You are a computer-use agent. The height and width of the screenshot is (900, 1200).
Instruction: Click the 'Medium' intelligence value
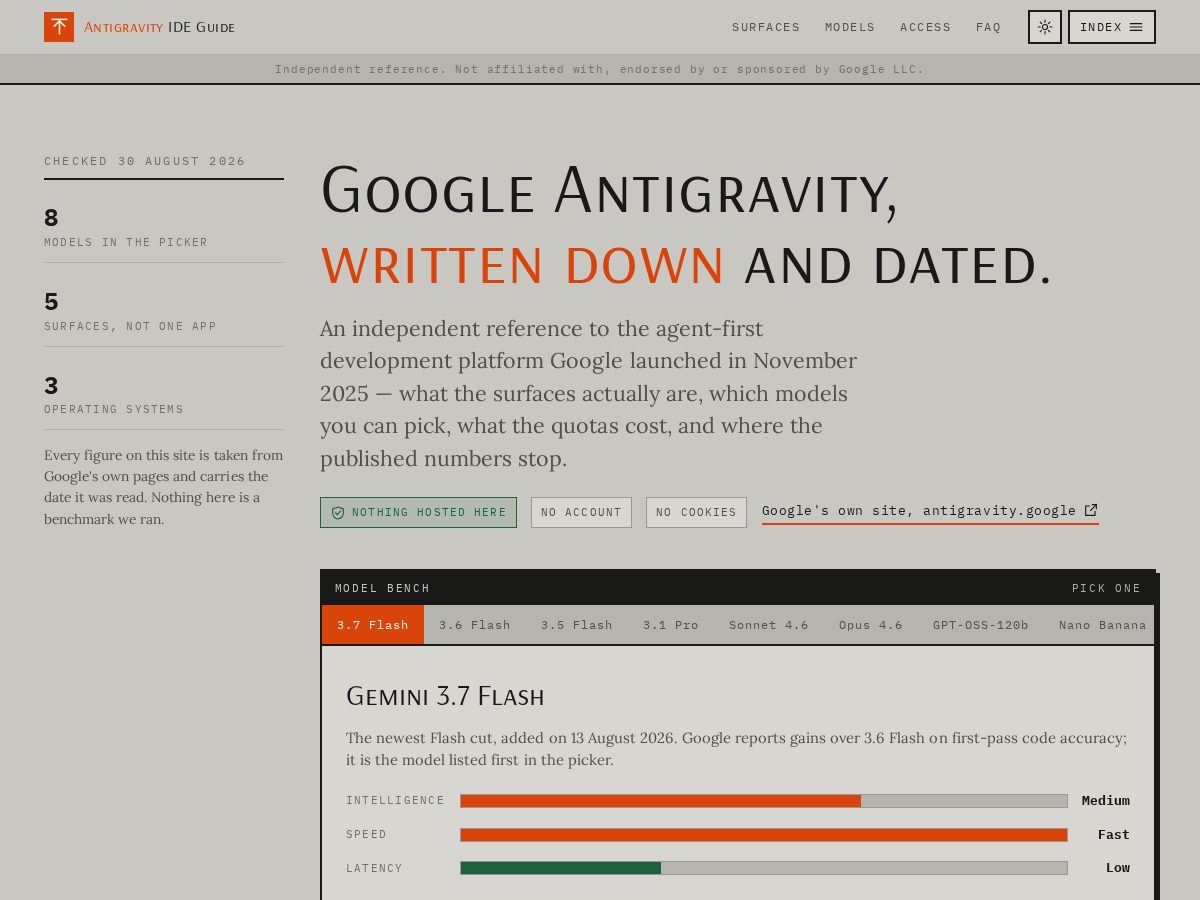click(1106, 801)
